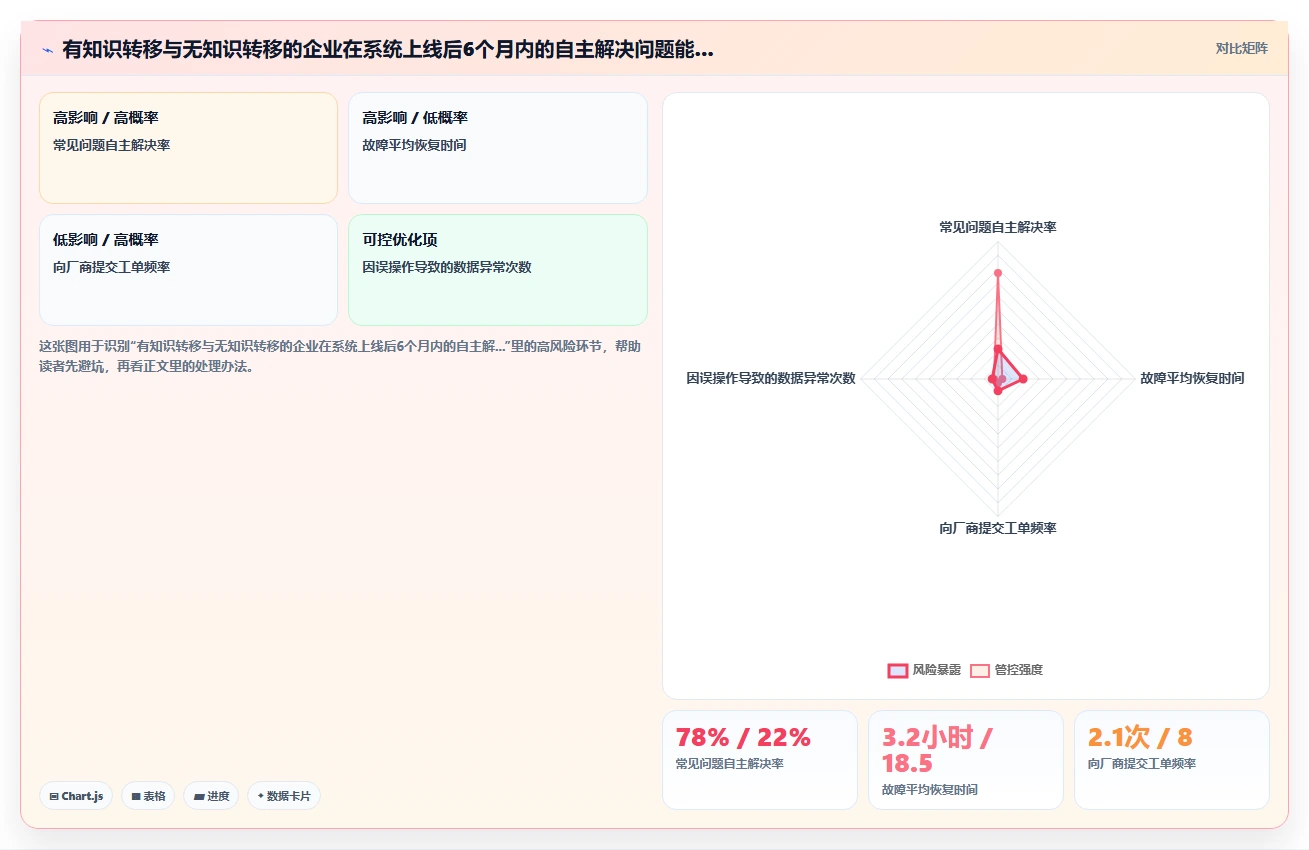The width and height of the screenshot is (1309, 850).
Task: Click the zigzag icon beside the header title
Action: coord(47,50)
